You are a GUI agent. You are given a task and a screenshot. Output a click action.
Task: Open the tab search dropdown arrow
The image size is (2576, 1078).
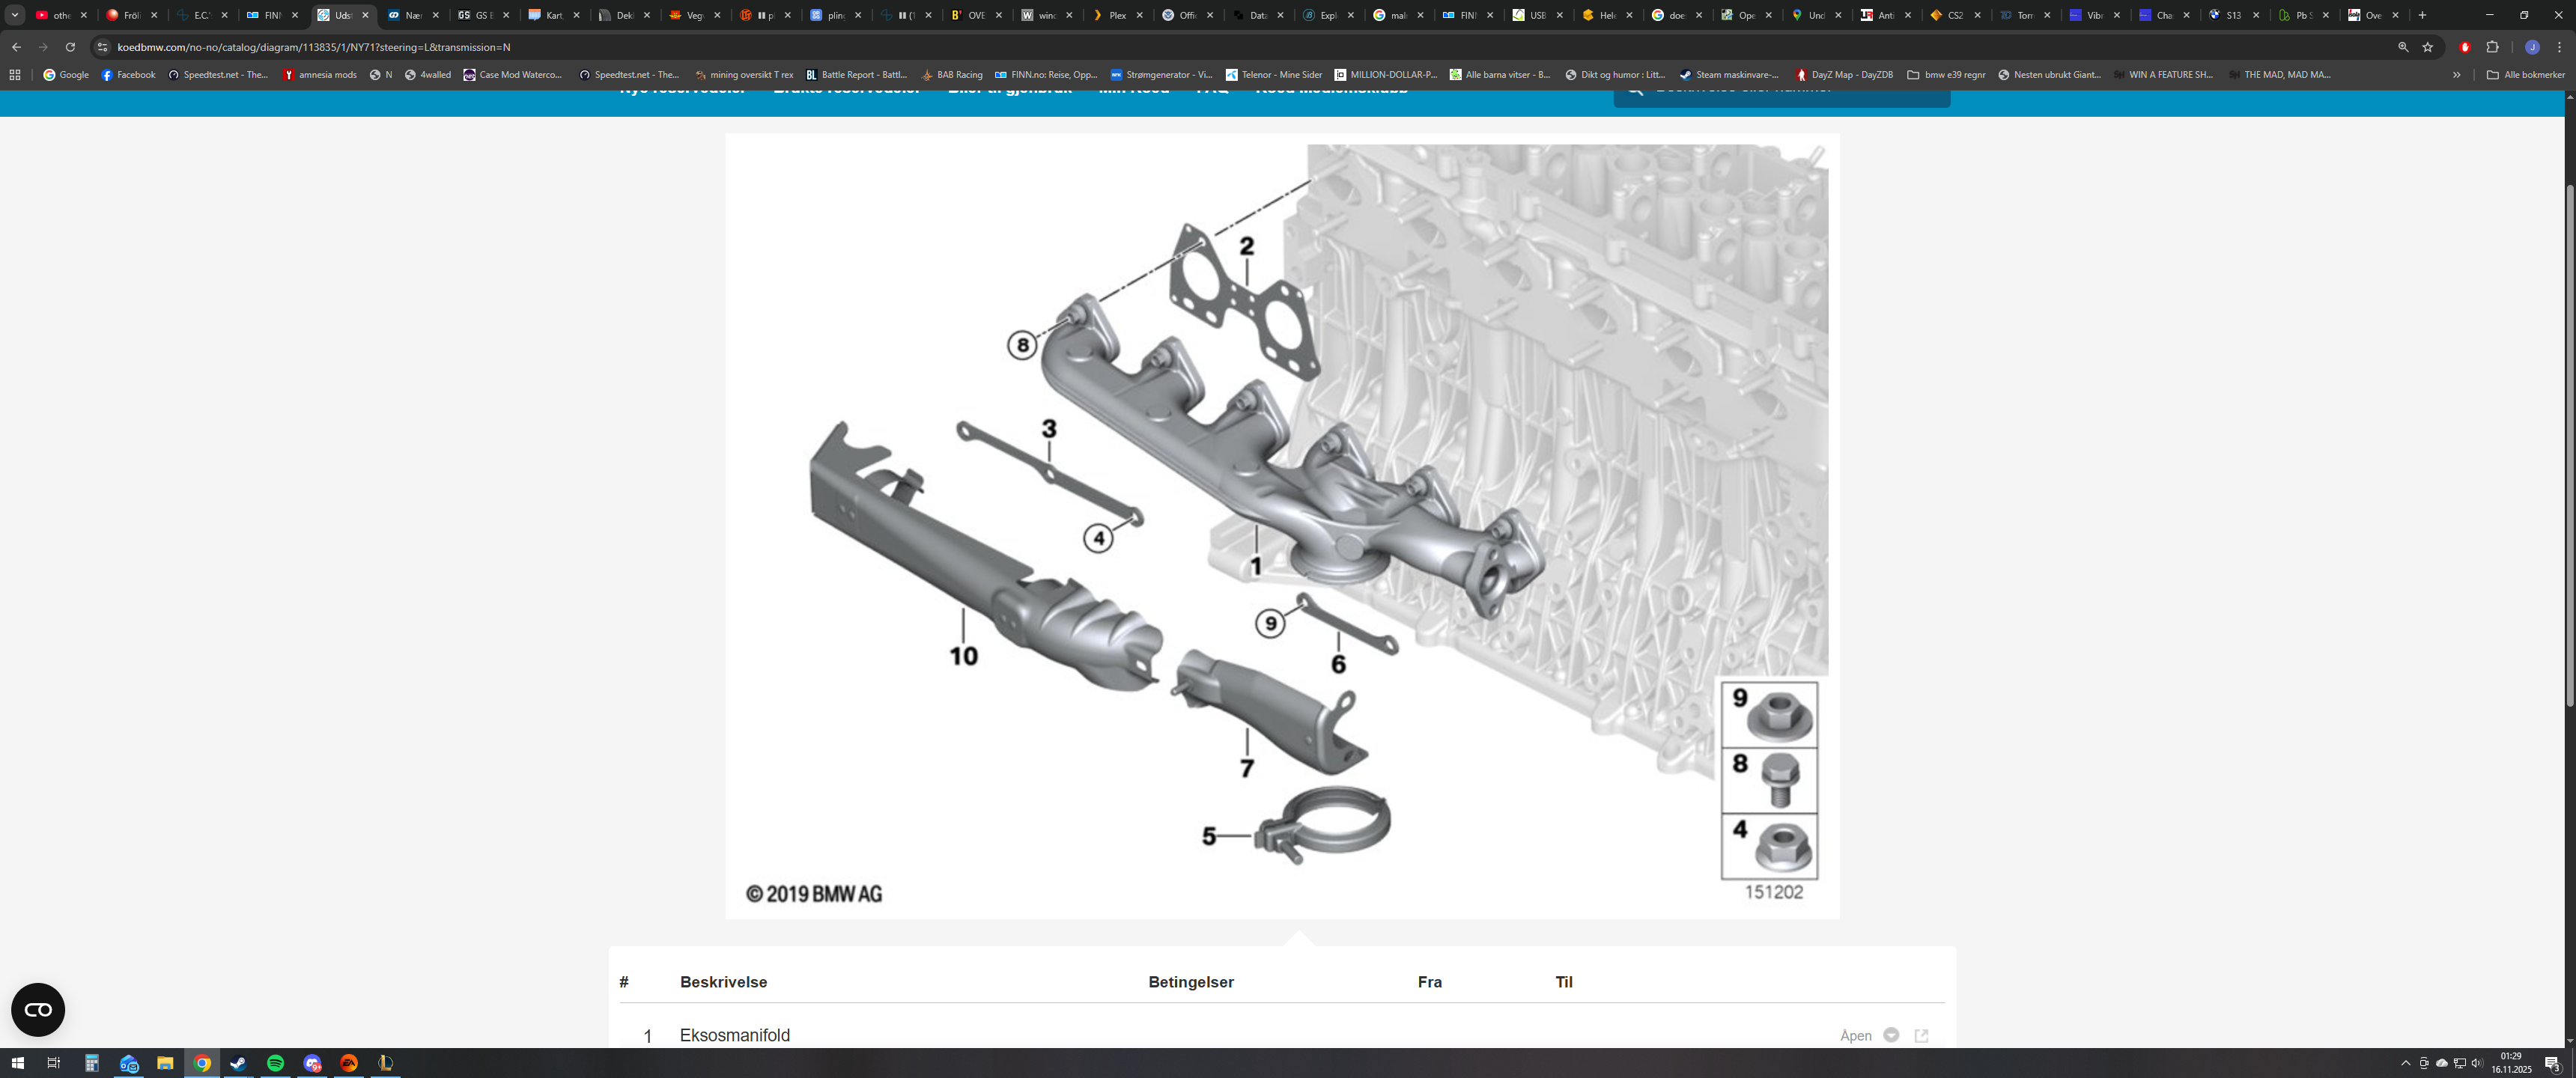[15, 15]
